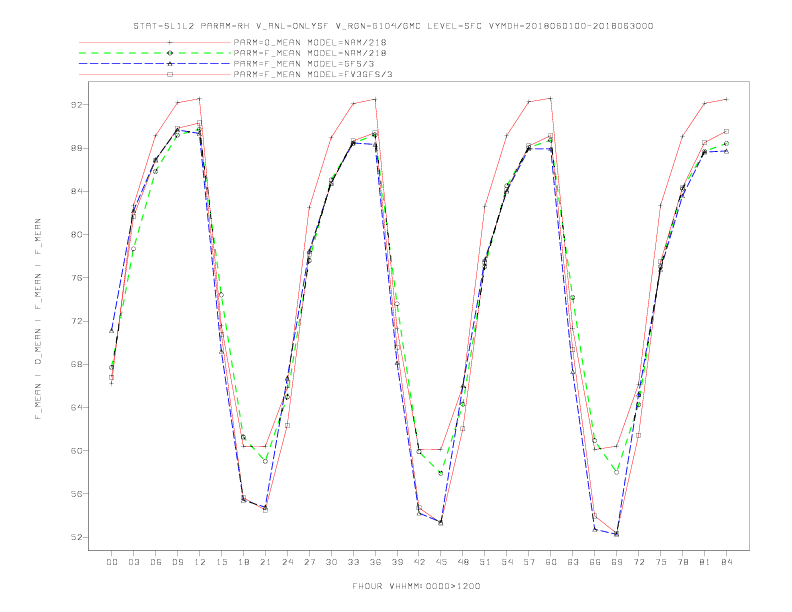Click the y-axis tick label 60
This screenshot has width=792, height=612.
point(76,450)
